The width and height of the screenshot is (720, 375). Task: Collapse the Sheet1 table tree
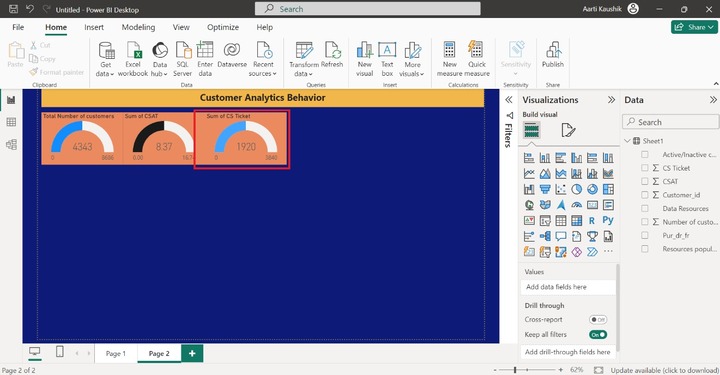click(627, 141)
